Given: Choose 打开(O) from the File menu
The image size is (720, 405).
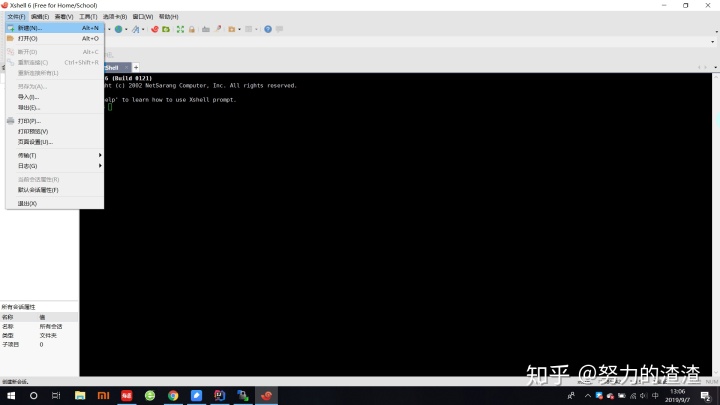Looking at the screenshot, I should click(x=55, y=39).
